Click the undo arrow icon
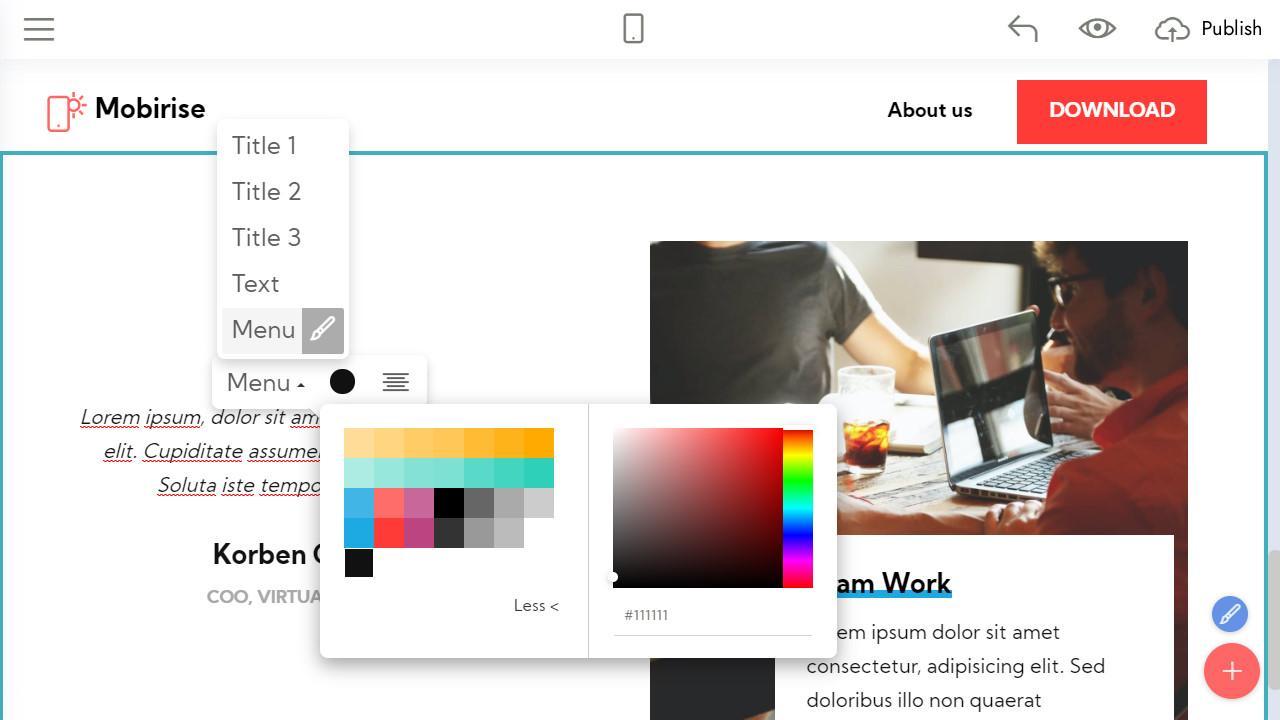The width and height of the screenshot is (1280, 720). pos(1023,29)
